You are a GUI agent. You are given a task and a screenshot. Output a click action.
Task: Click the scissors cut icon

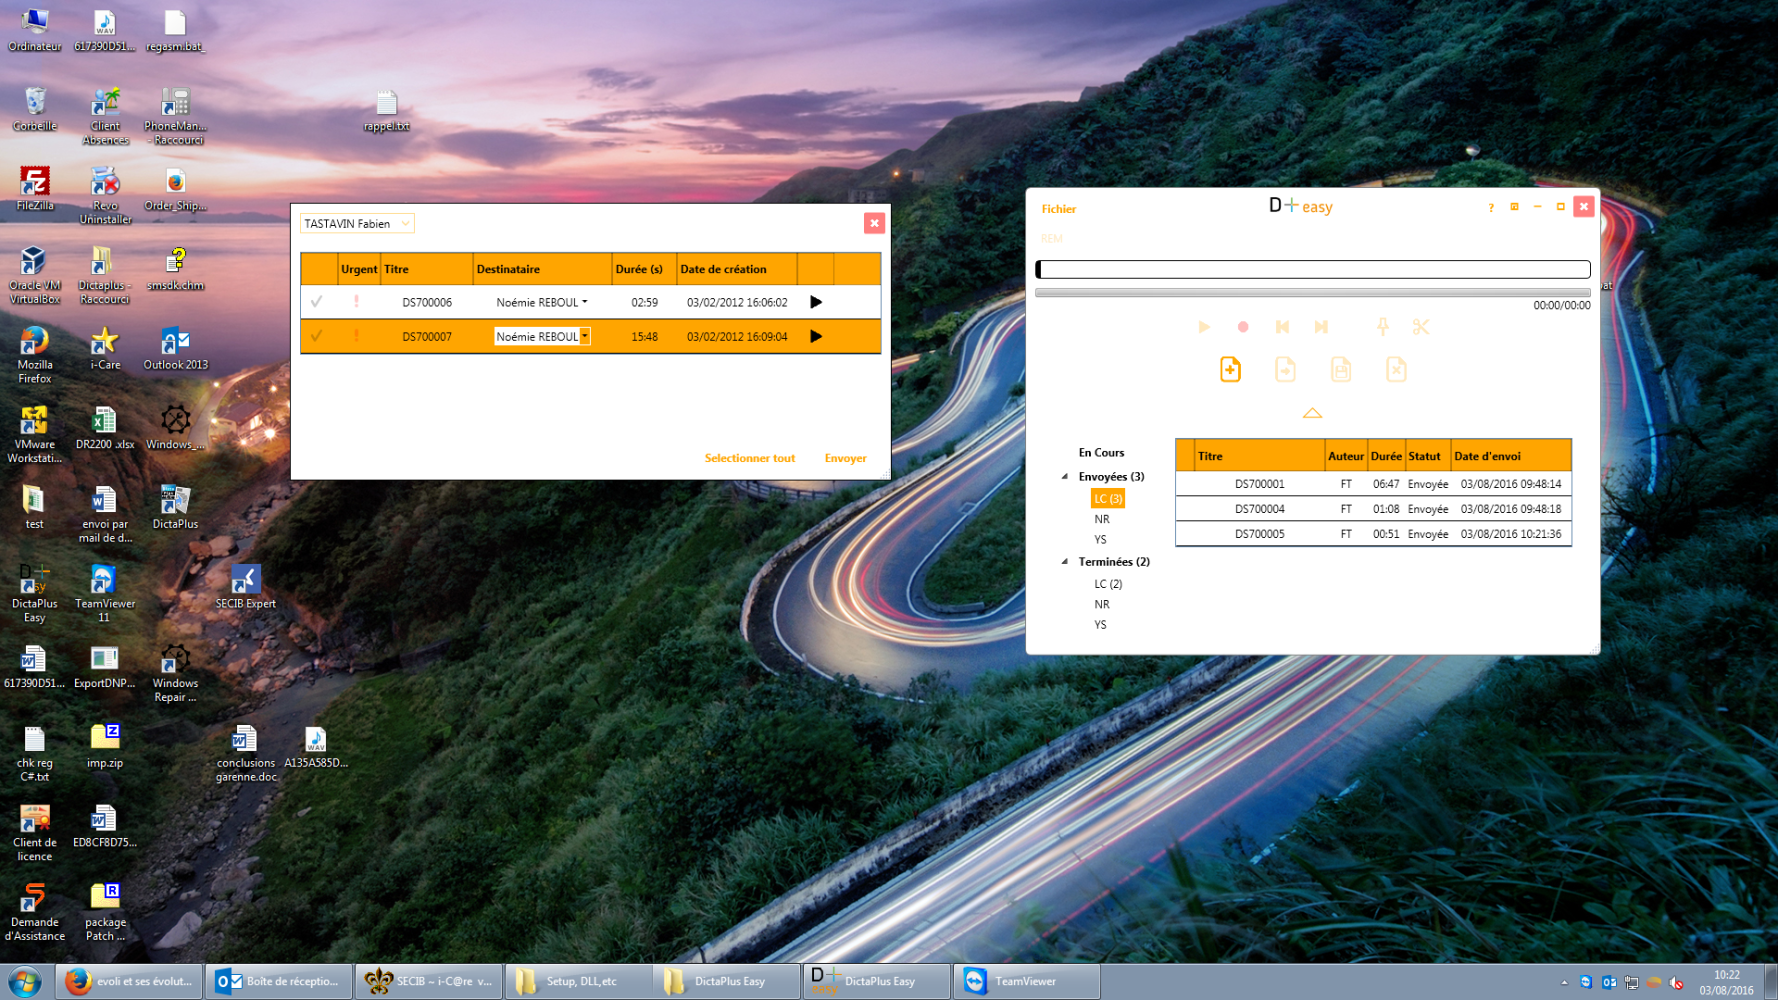click(x=1420, y=327)
